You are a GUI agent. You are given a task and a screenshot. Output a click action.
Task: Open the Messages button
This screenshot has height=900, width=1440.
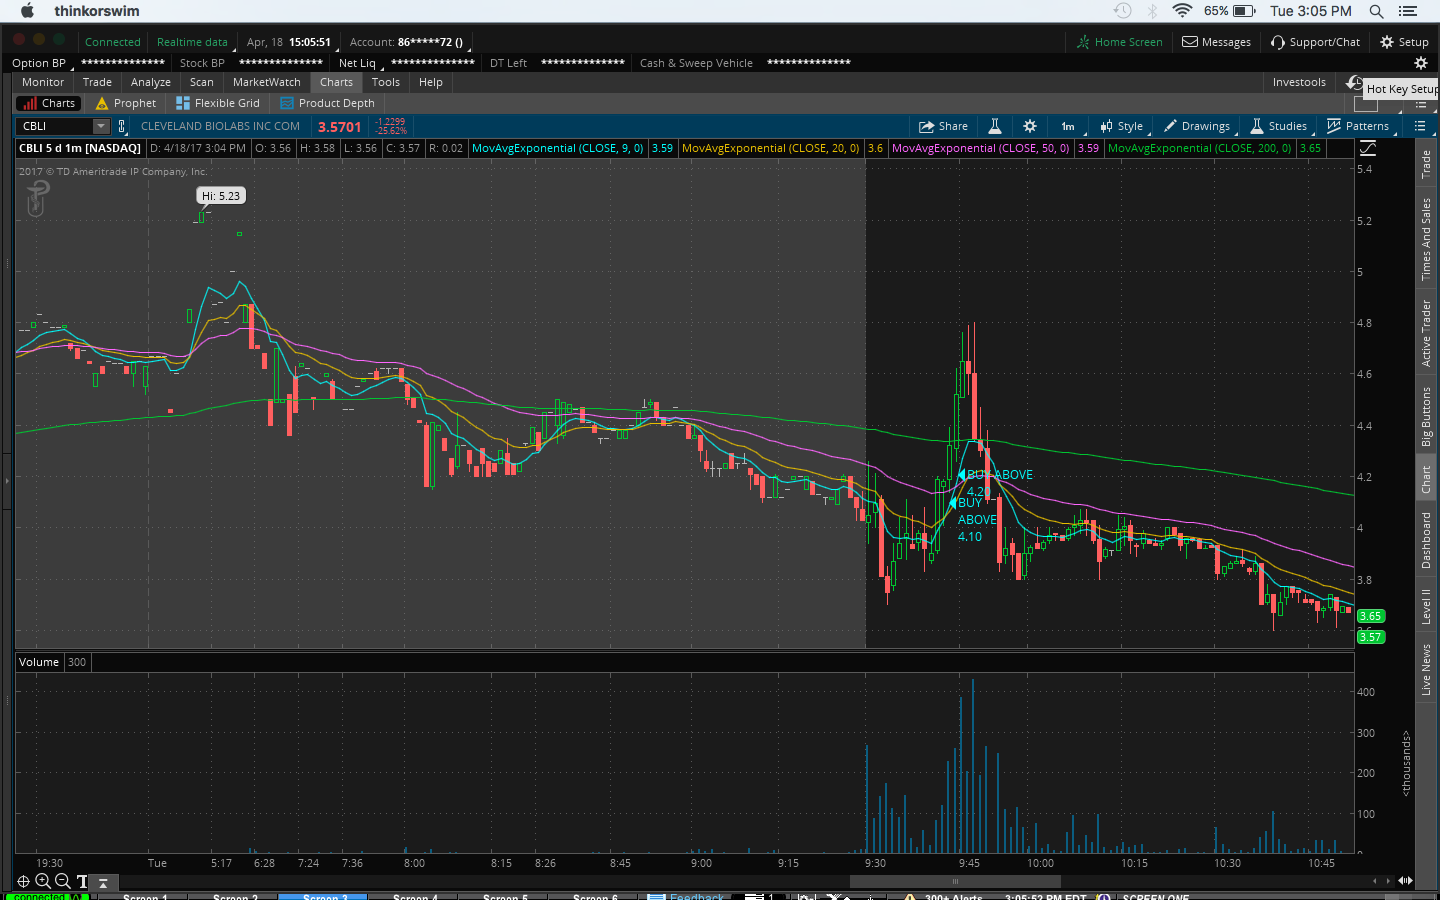(x=1216, y=42)
